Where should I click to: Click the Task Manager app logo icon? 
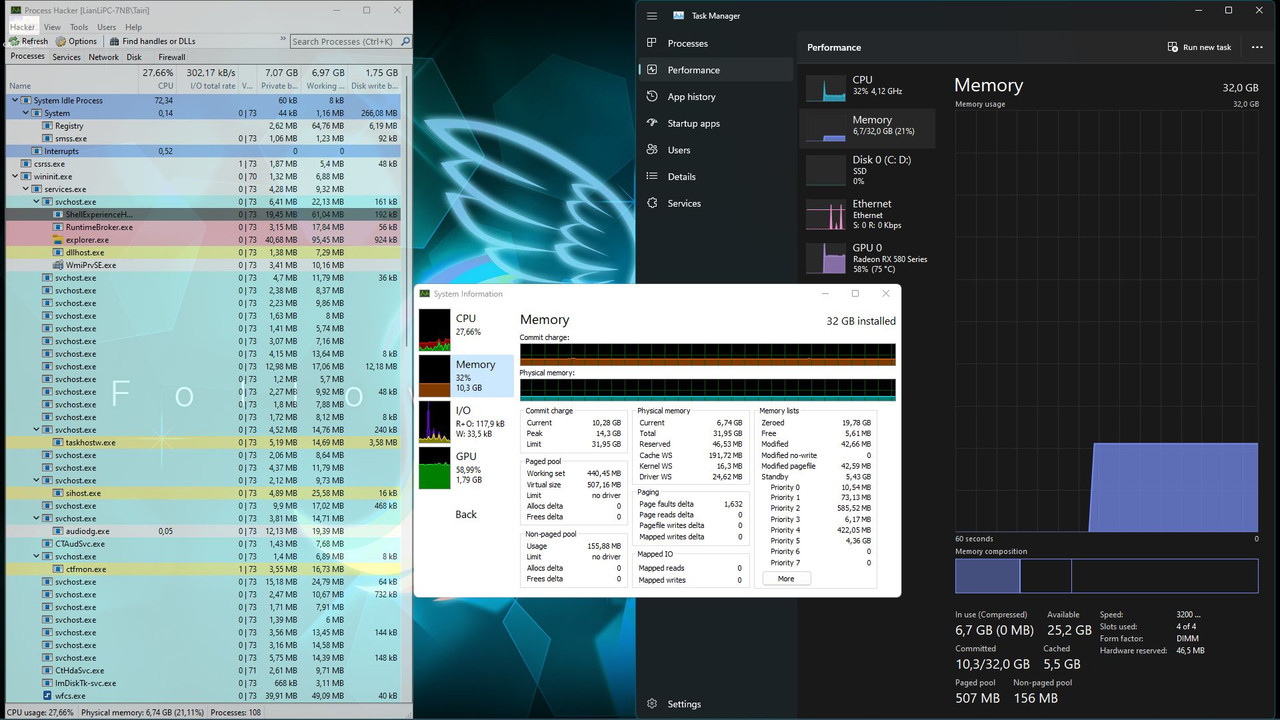pyautogui.click(x=679, y=16)
